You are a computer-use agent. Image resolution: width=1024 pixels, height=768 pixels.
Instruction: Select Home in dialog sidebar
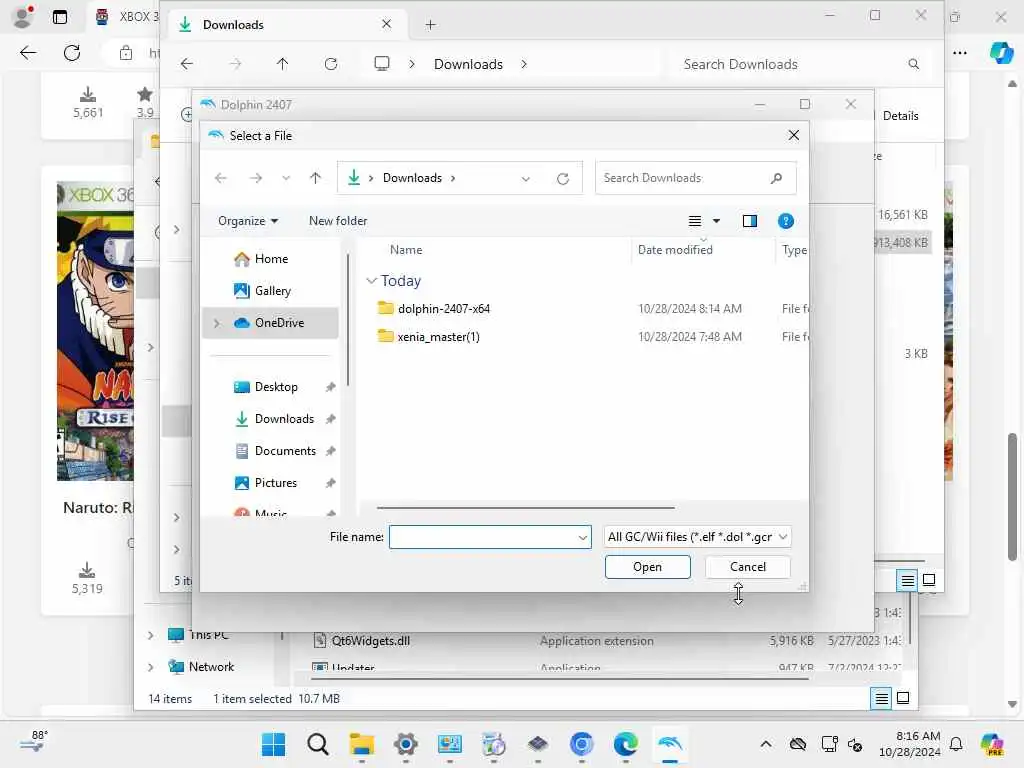270,259
